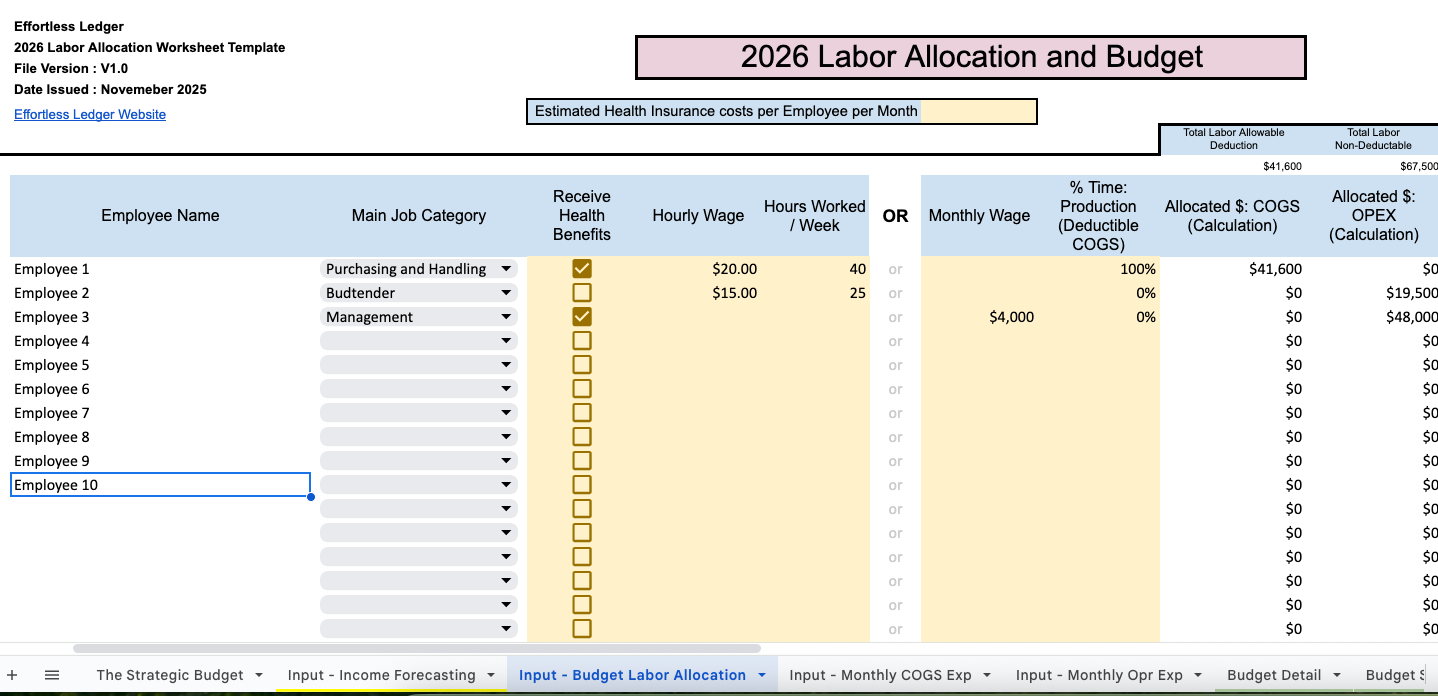Switch to The Strategic Budget sheet
Viewport: 1438px width, 696px height.
pyautogui.click(x=170, y=675)
